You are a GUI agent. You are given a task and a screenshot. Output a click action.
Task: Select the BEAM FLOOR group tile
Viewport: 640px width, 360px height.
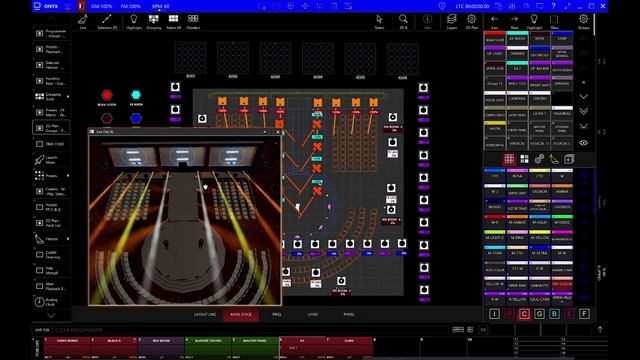pyautogui.click(x=495, y=38)
